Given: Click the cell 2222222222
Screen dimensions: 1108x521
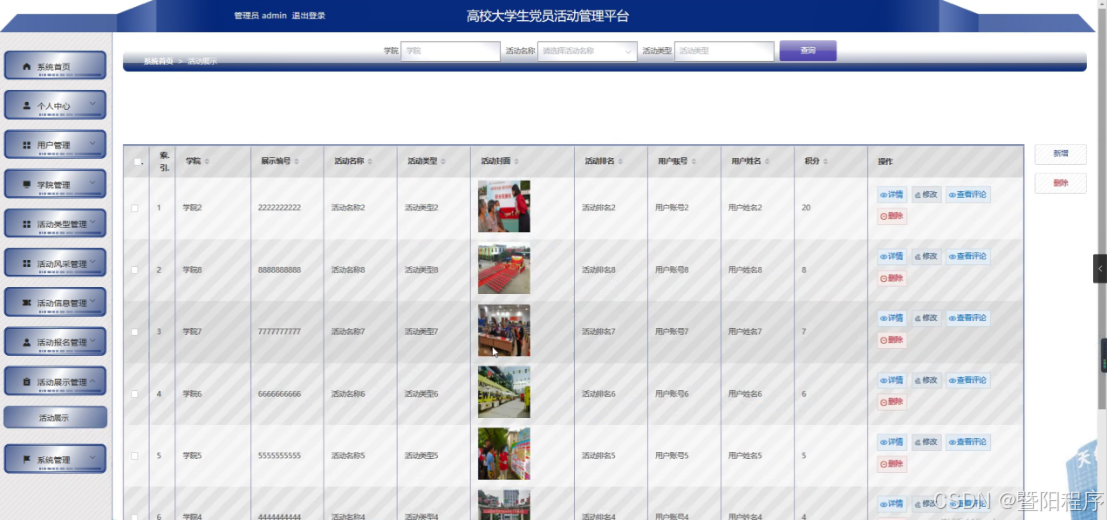Looking at the screenshot, I should pyautogui.click(x=280, y=208).
